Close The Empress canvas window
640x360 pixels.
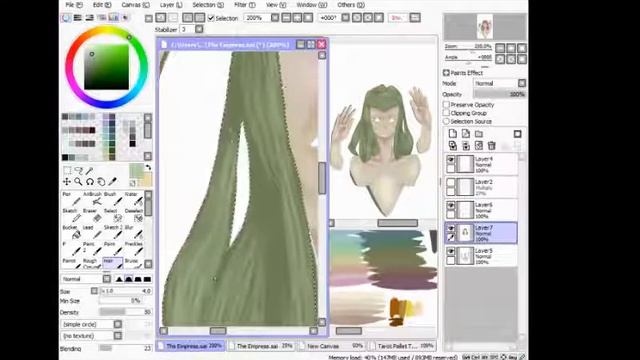322,44
